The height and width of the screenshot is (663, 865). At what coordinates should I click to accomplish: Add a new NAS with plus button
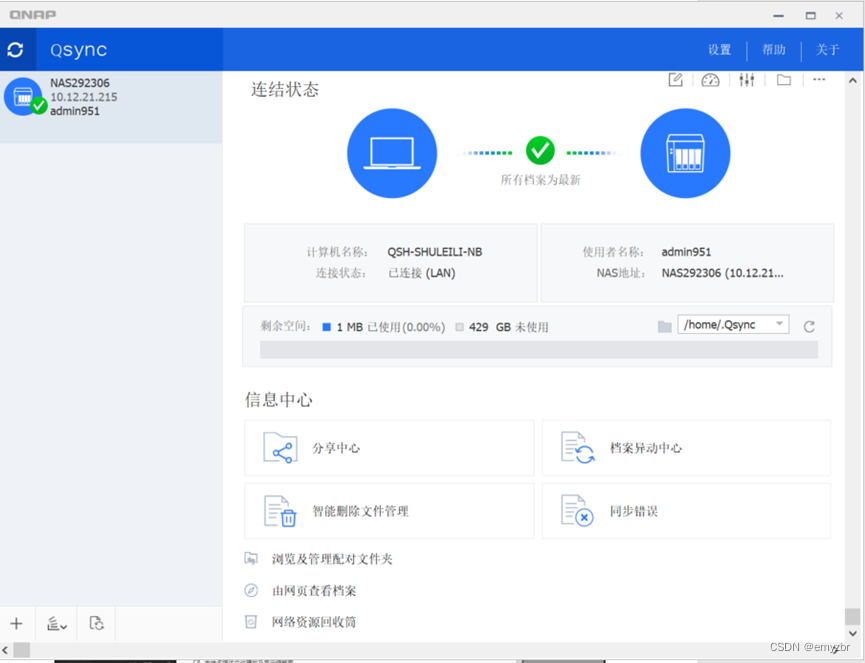[x=17, y=623]
